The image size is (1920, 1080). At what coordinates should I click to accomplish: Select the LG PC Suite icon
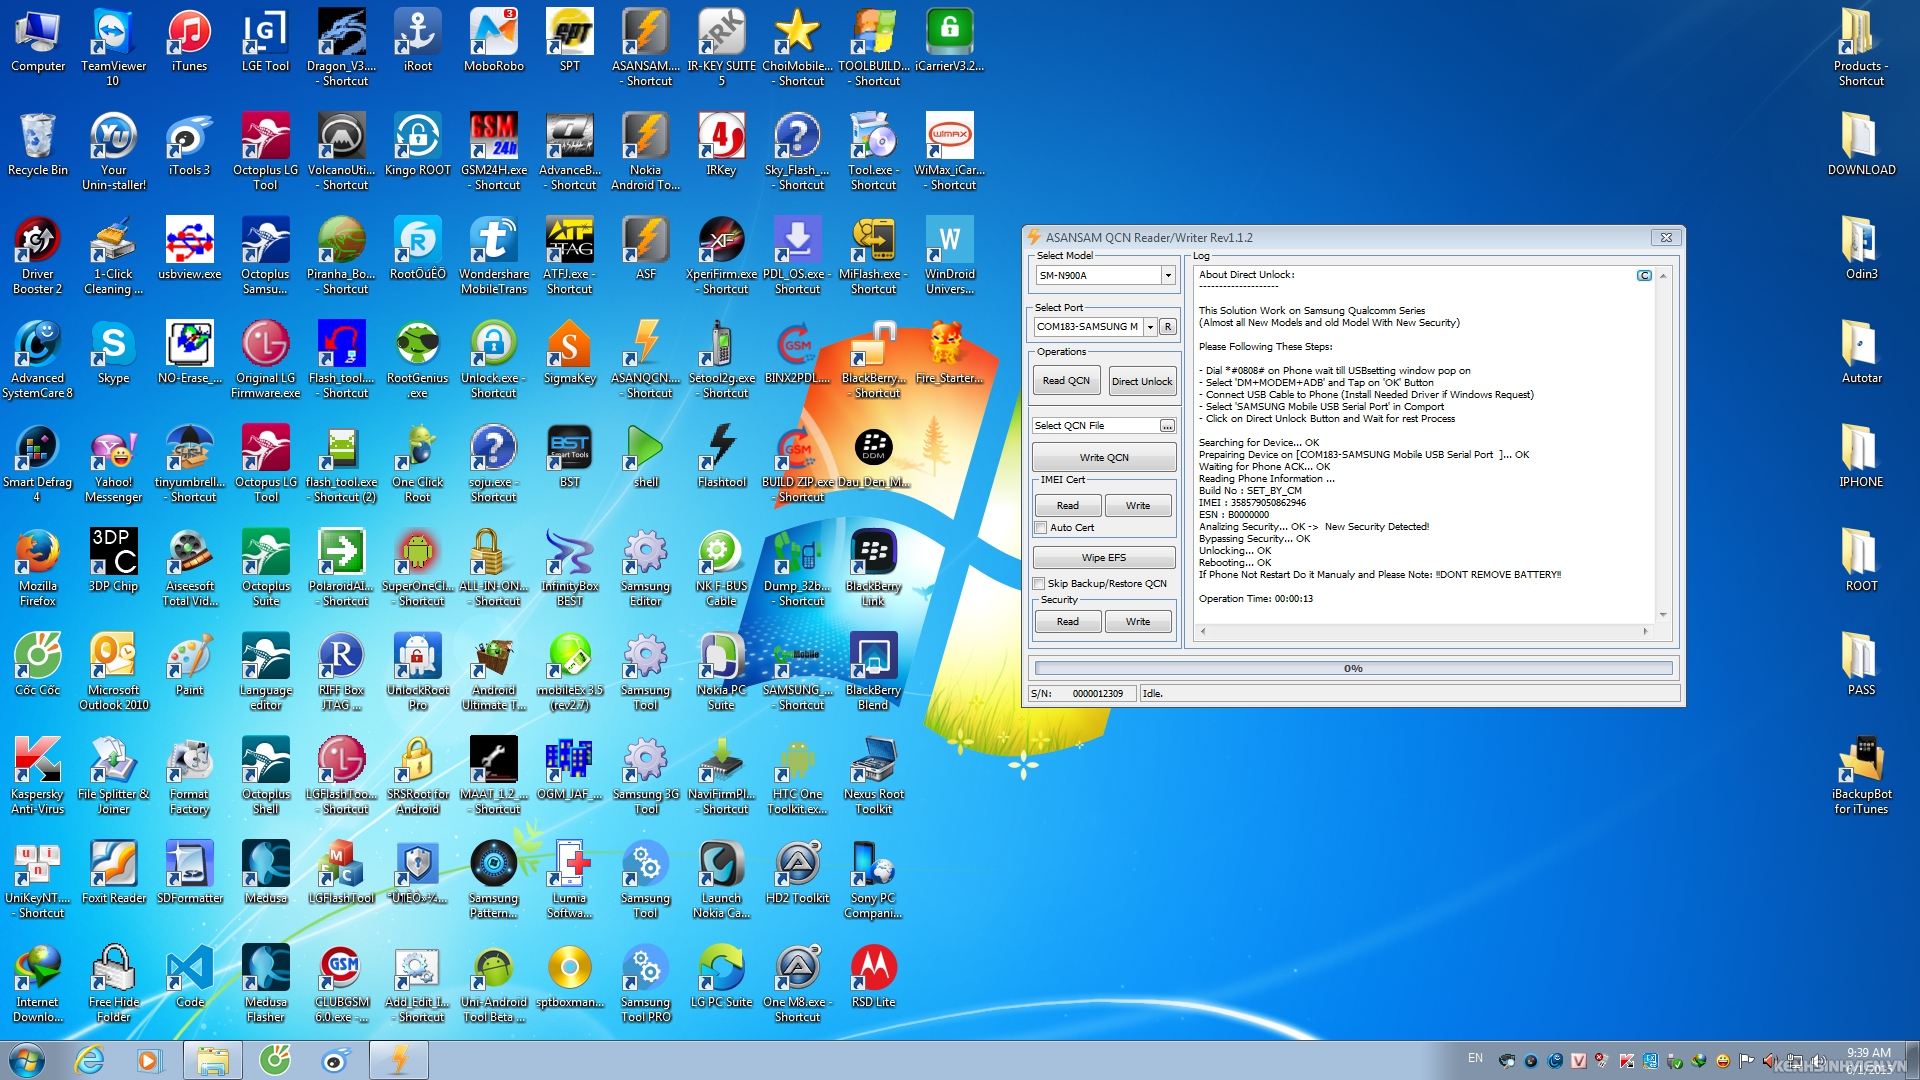click(x=722, y=976)
